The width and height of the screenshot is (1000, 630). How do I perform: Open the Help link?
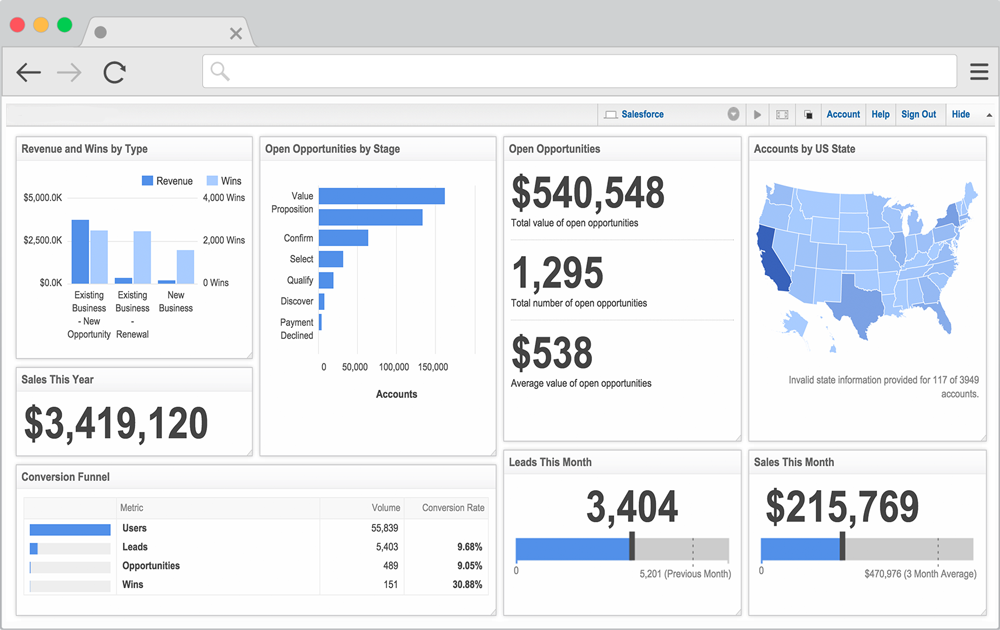click(880, 114)
